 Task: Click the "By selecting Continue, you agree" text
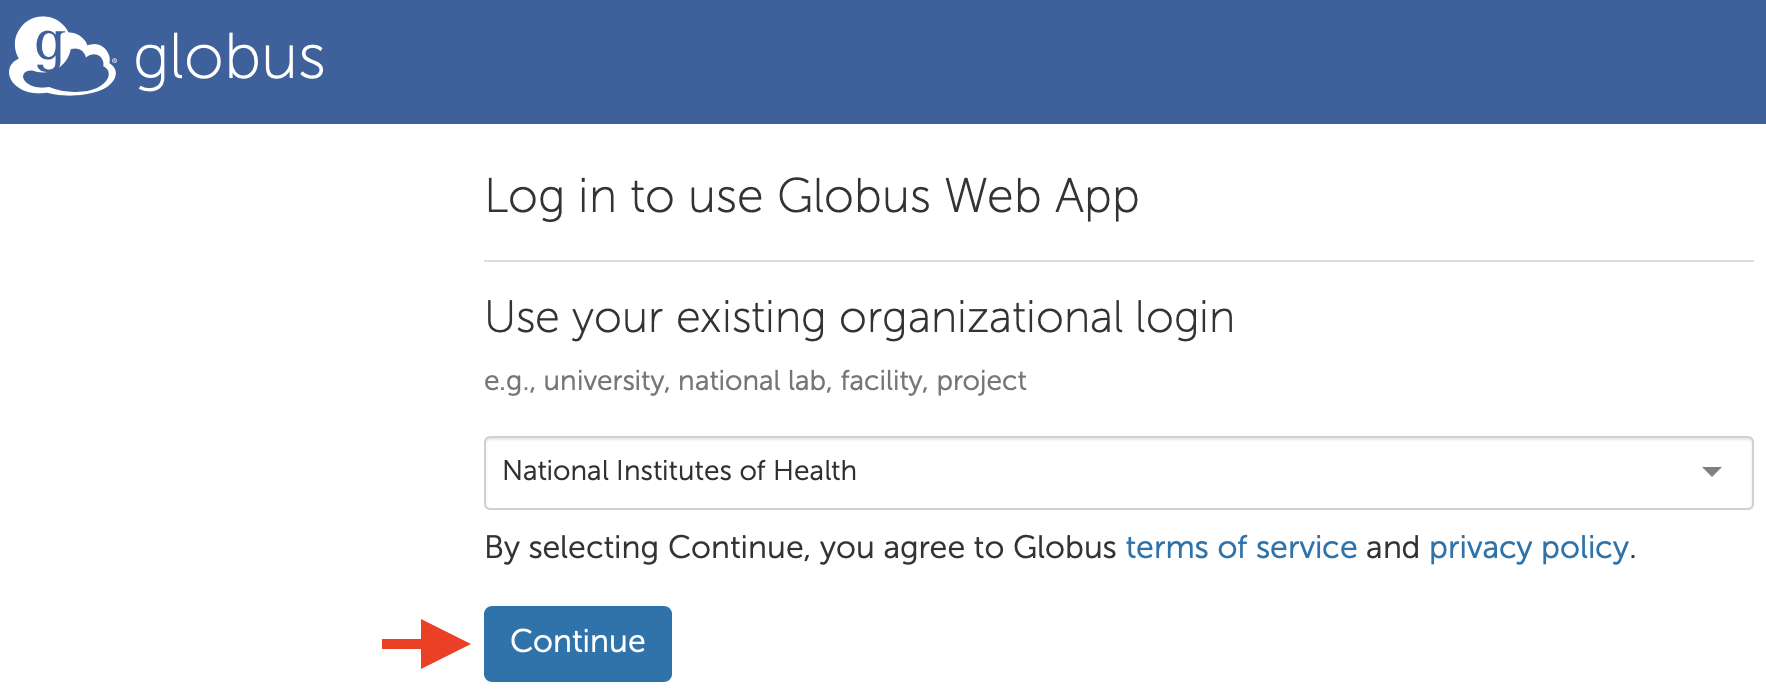[x=700, y=548]
